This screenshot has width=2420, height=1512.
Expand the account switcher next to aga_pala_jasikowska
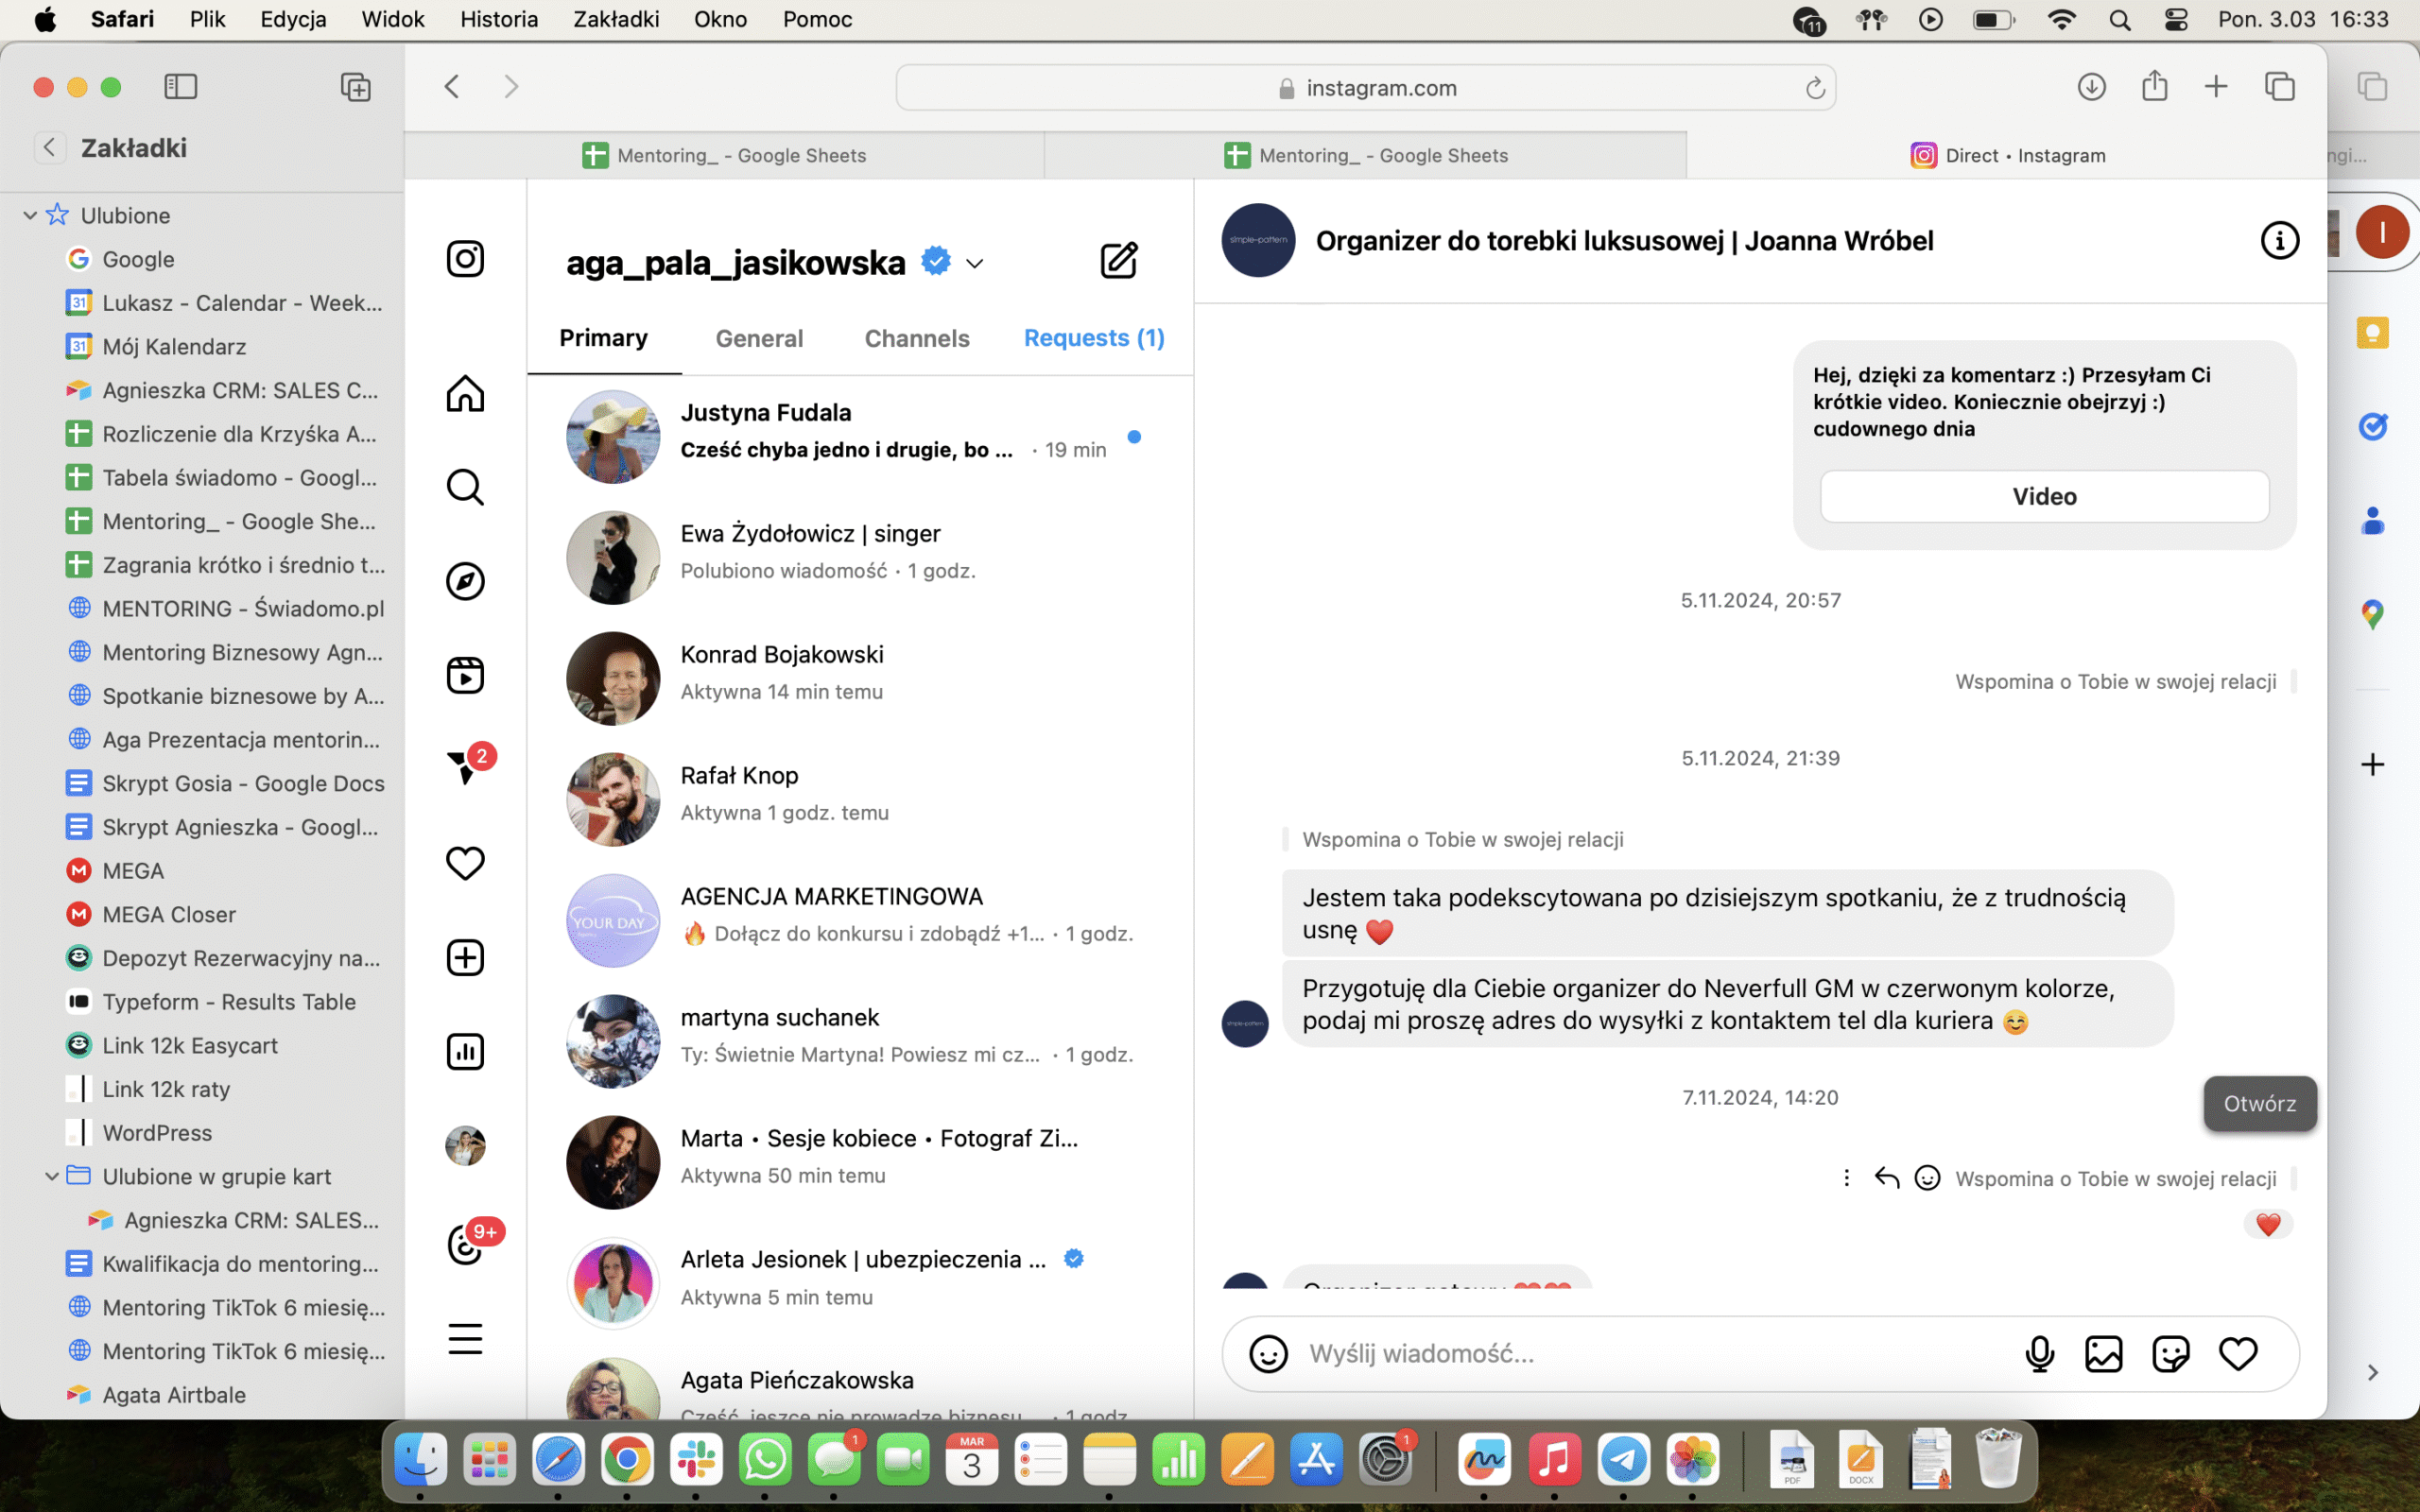tap(975, 264)
